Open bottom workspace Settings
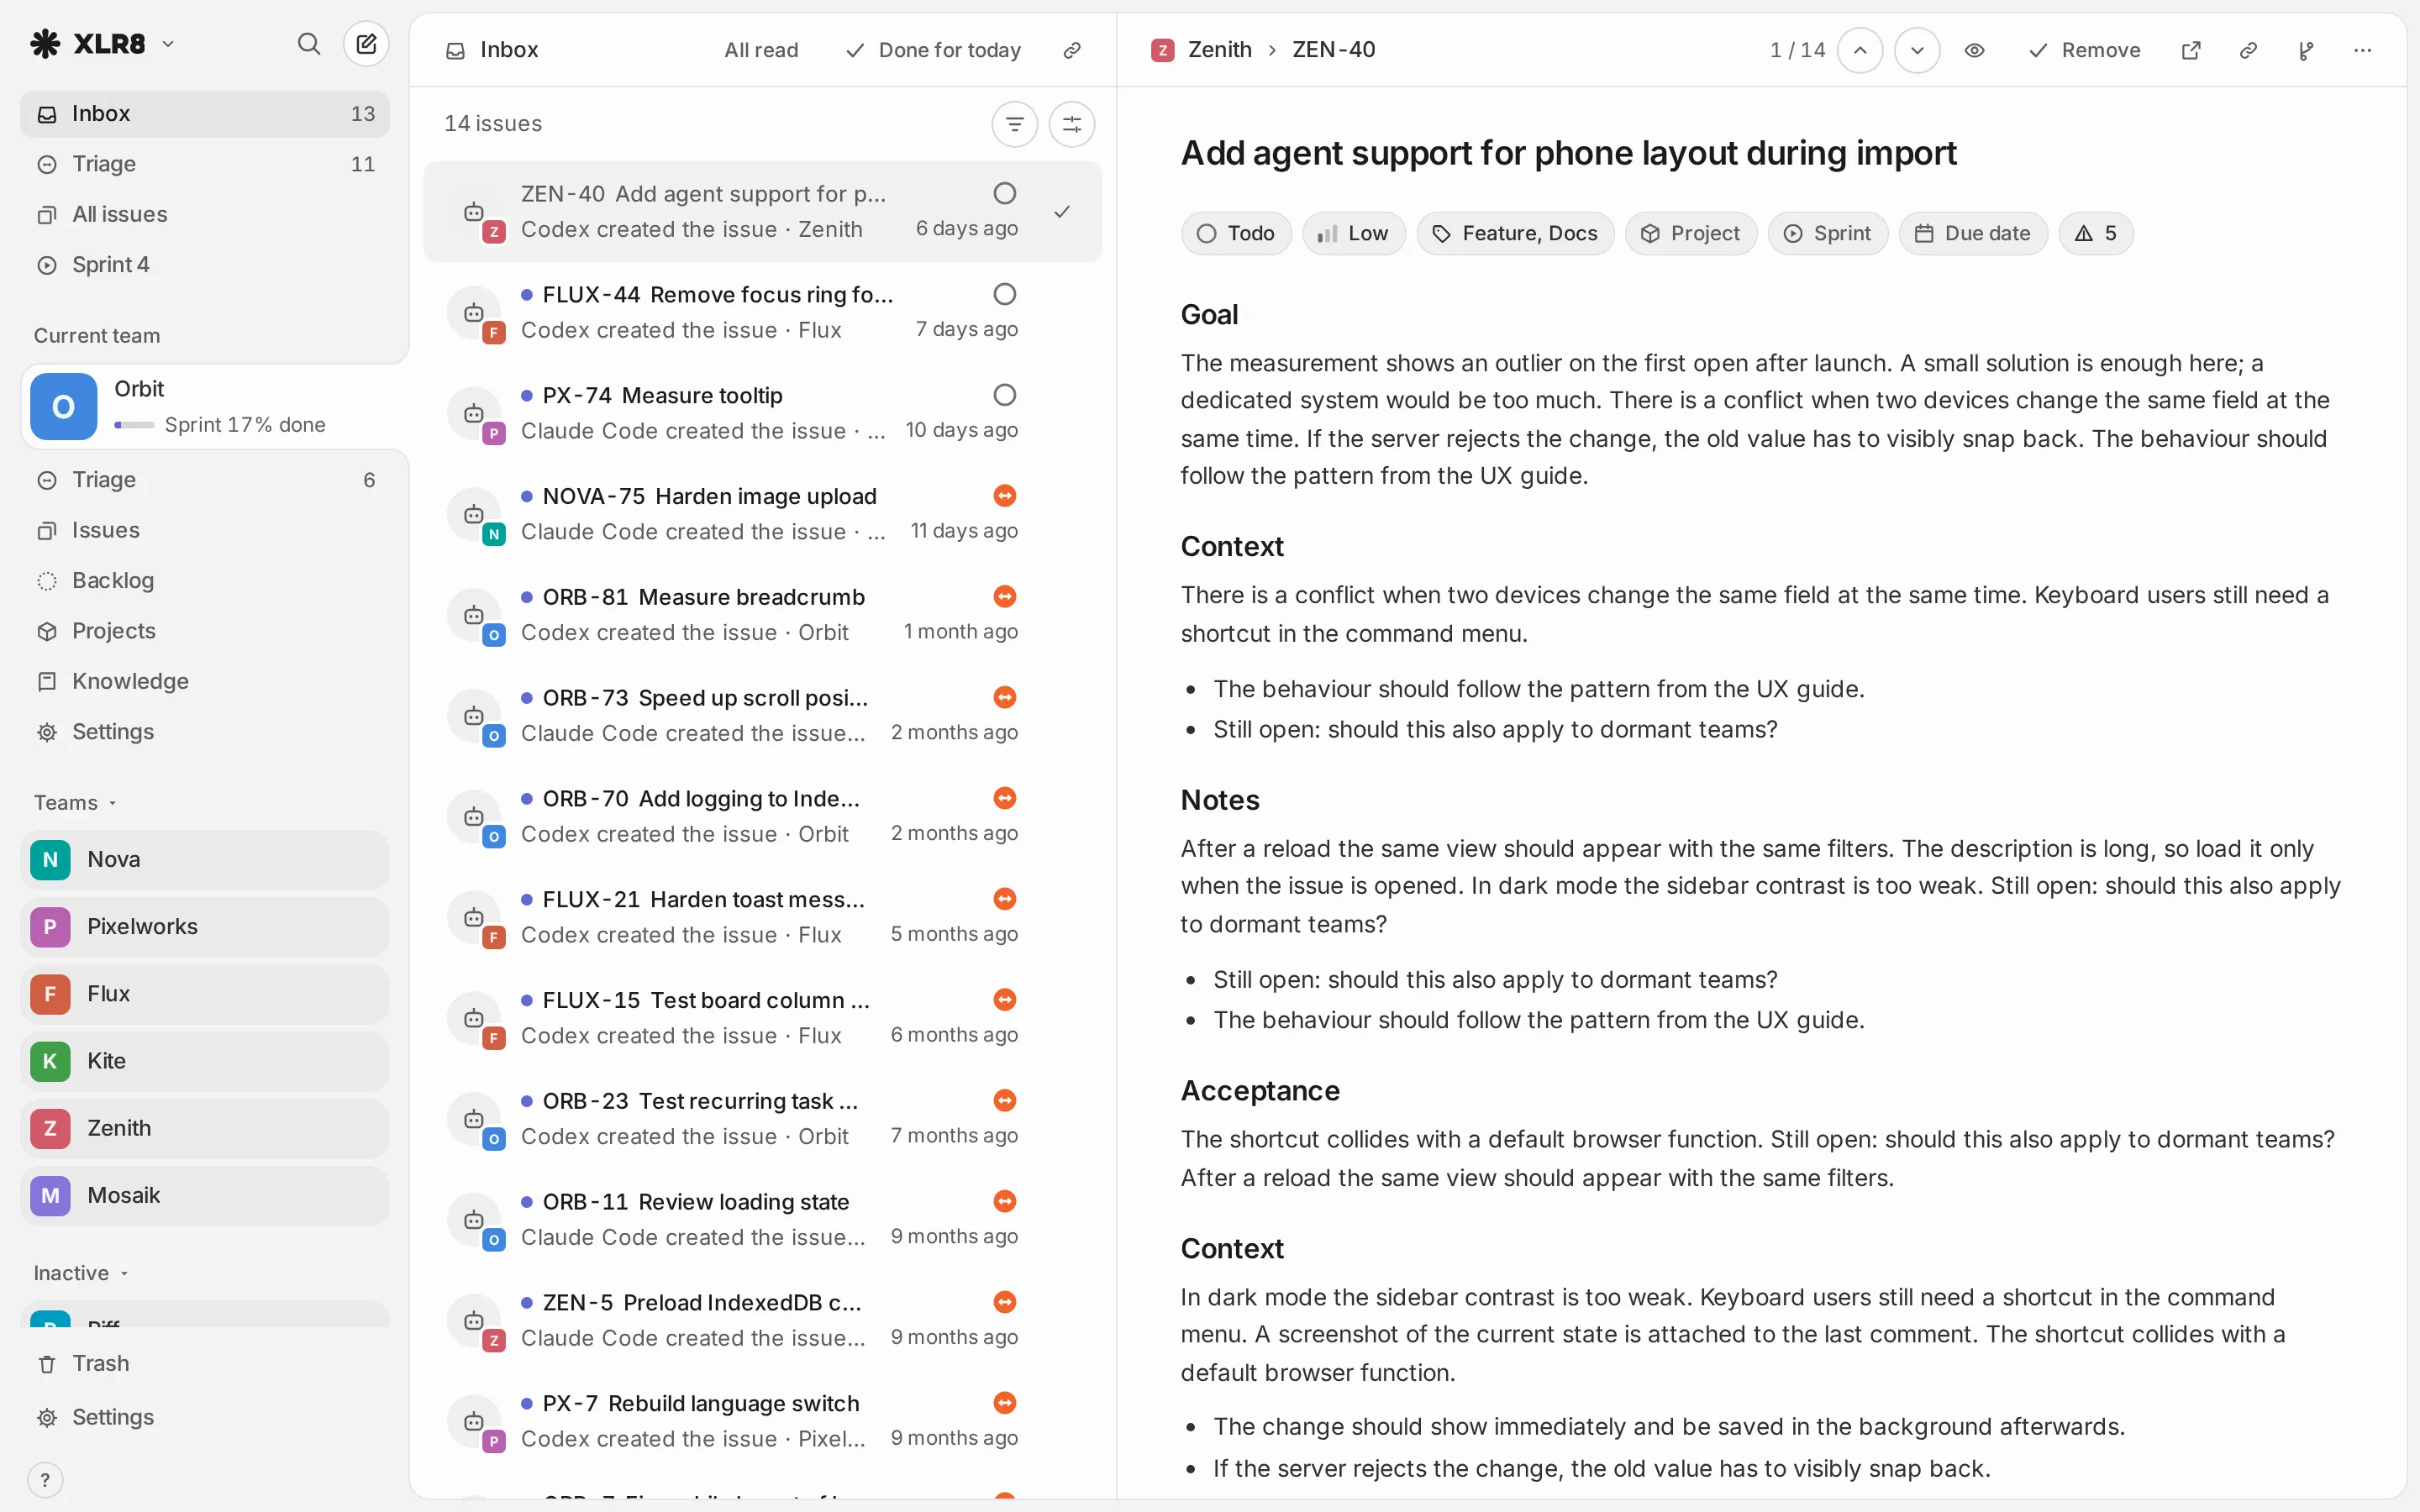Image resolution: width=2420 pixels, height=1512 pixels. 204,1418
